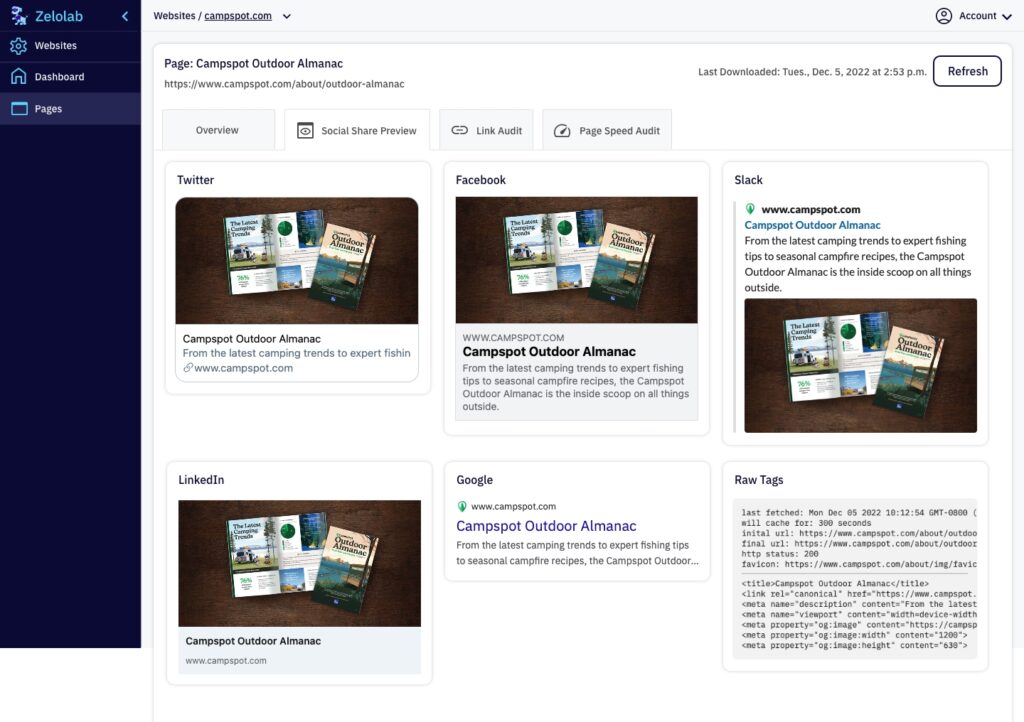Collapse the sidebar with the chevron arrow

click(125, 16)
